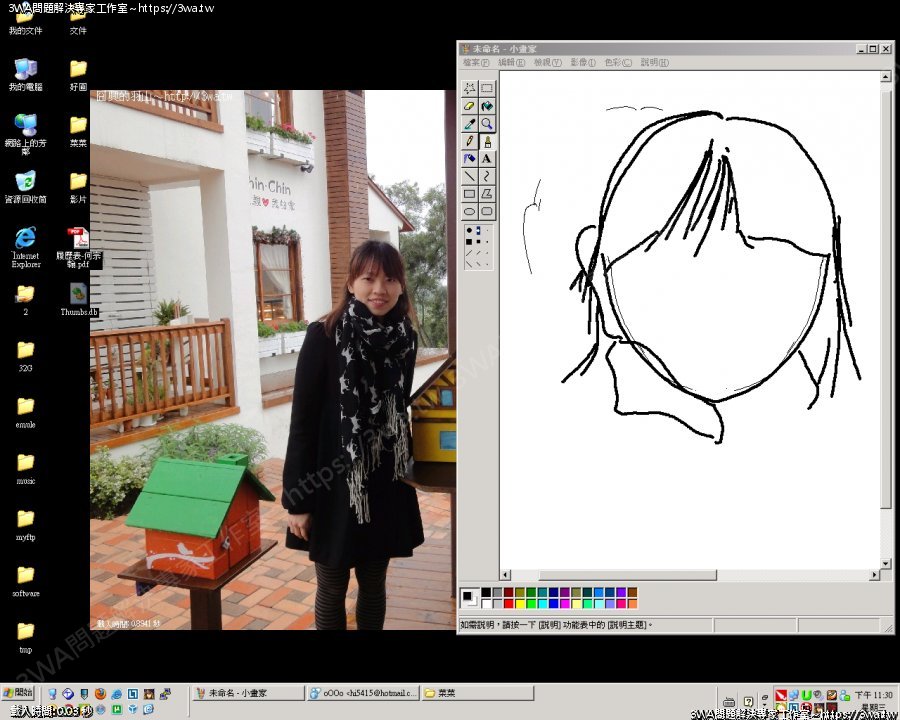Pick the red color swatch in palette
The height and width of the screenshot is (720, 900).
pyautogui.click(x=509, y=603)
